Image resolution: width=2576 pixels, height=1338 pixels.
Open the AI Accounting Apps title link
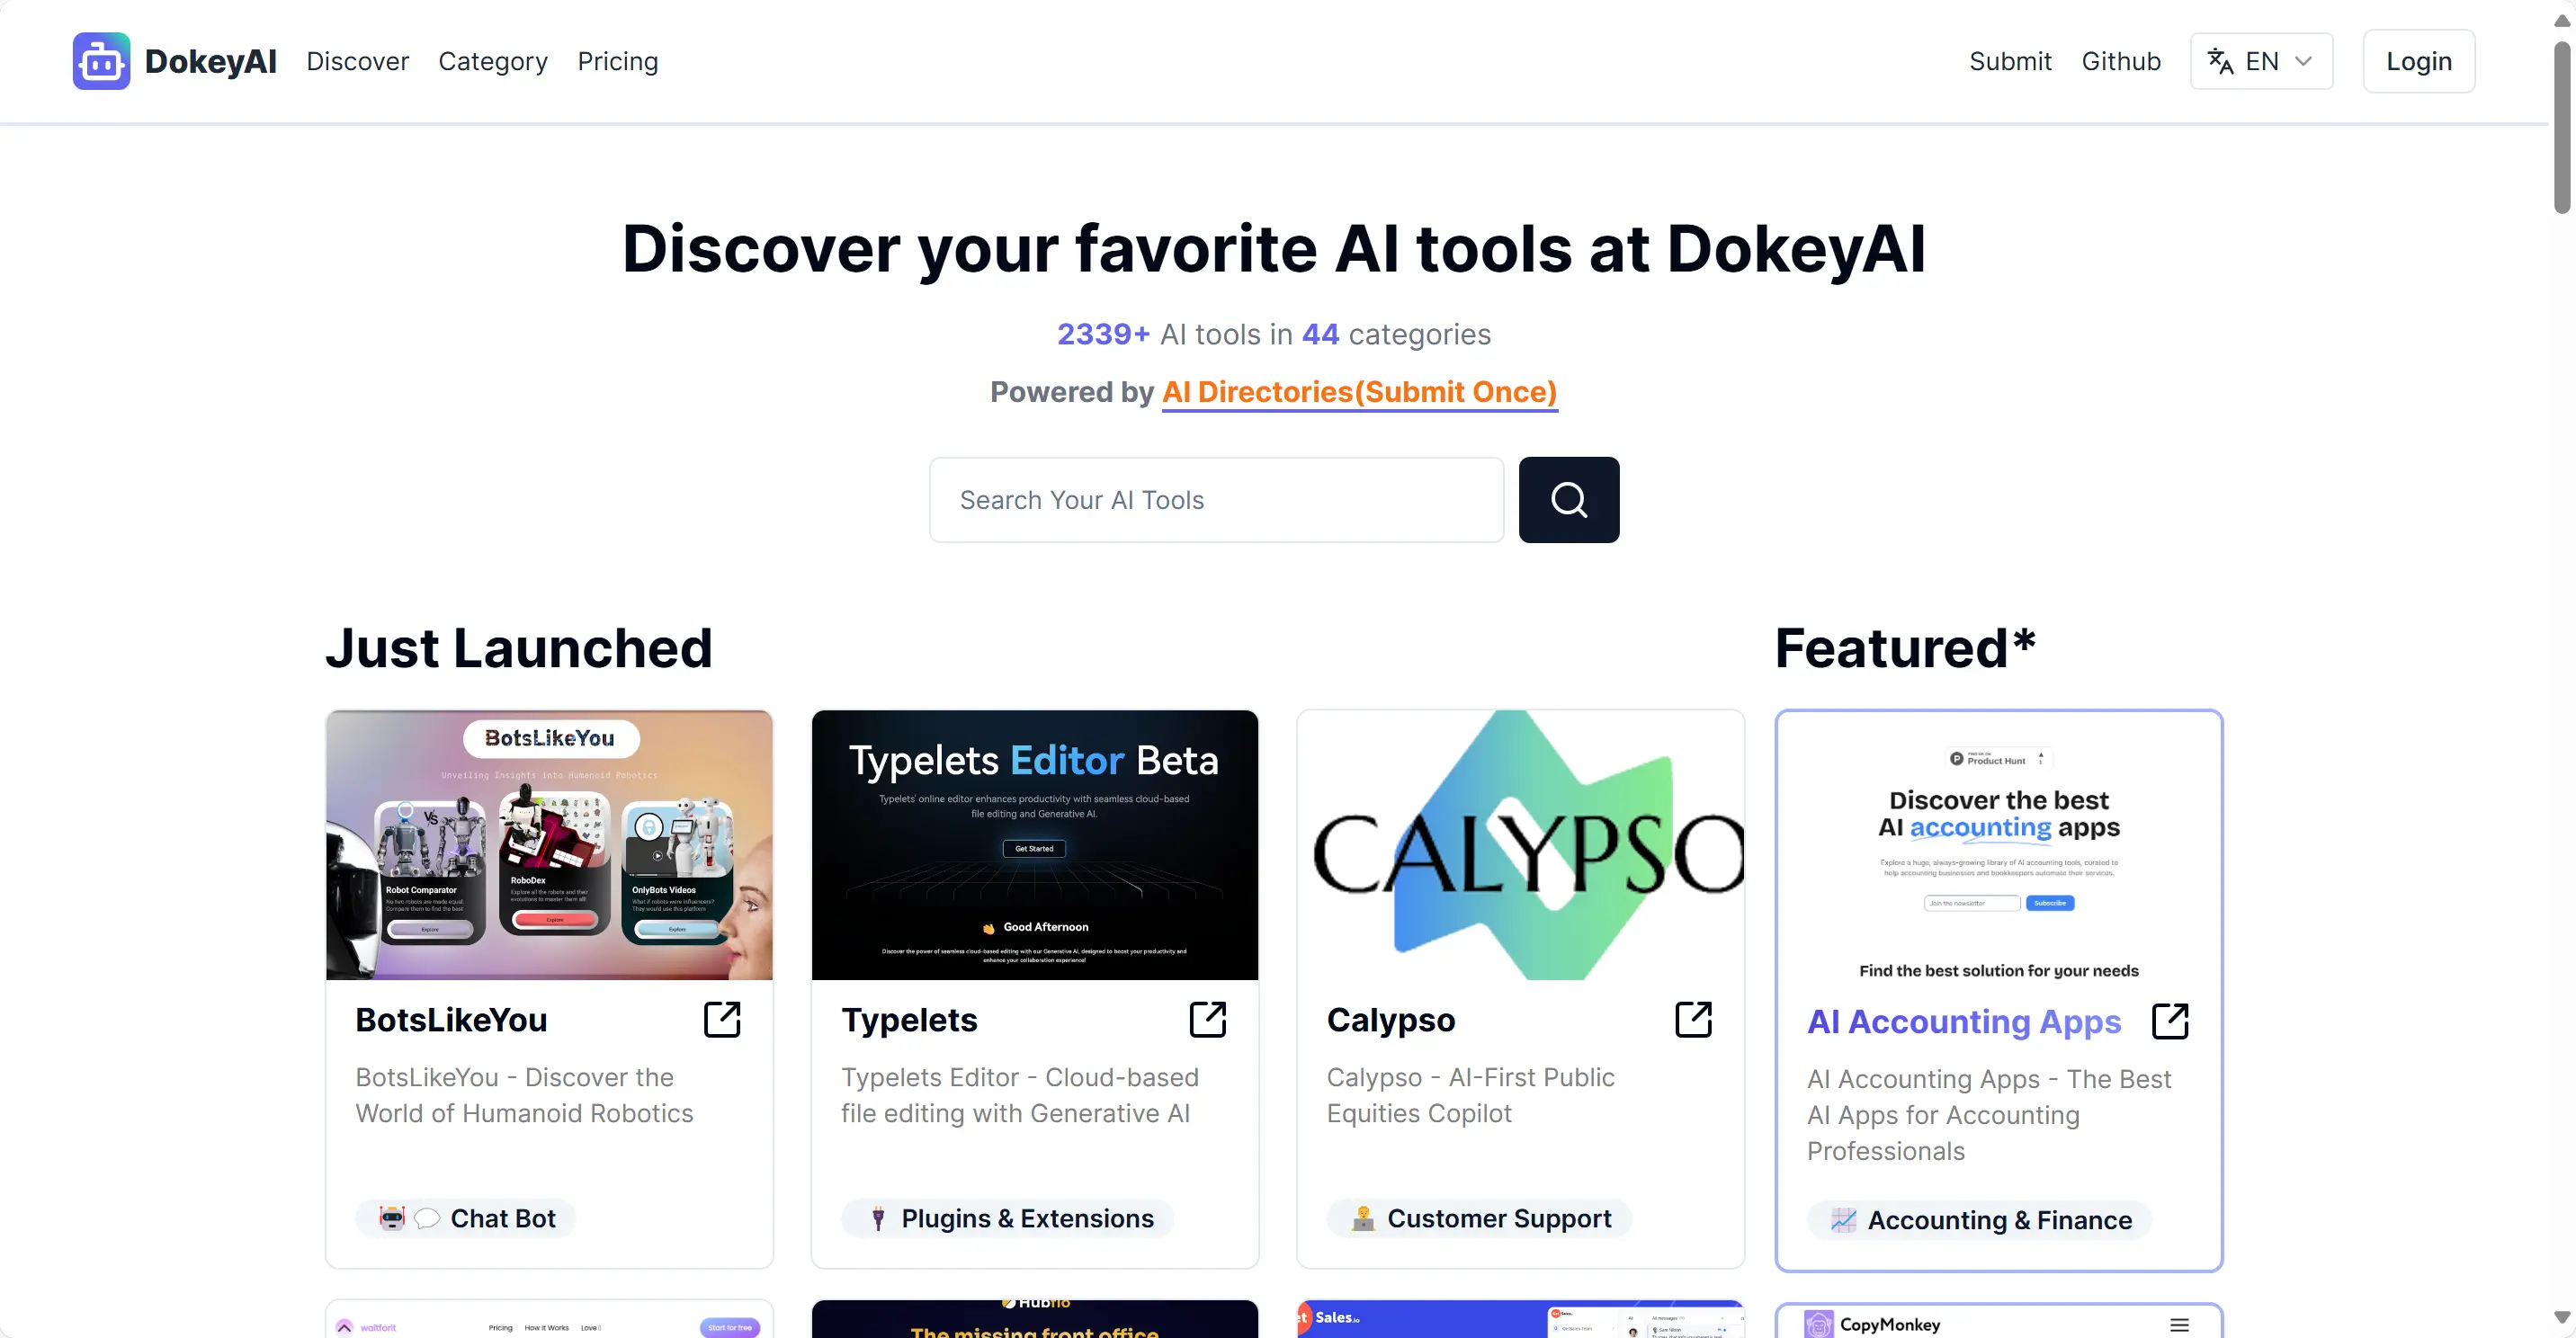1964,1022
